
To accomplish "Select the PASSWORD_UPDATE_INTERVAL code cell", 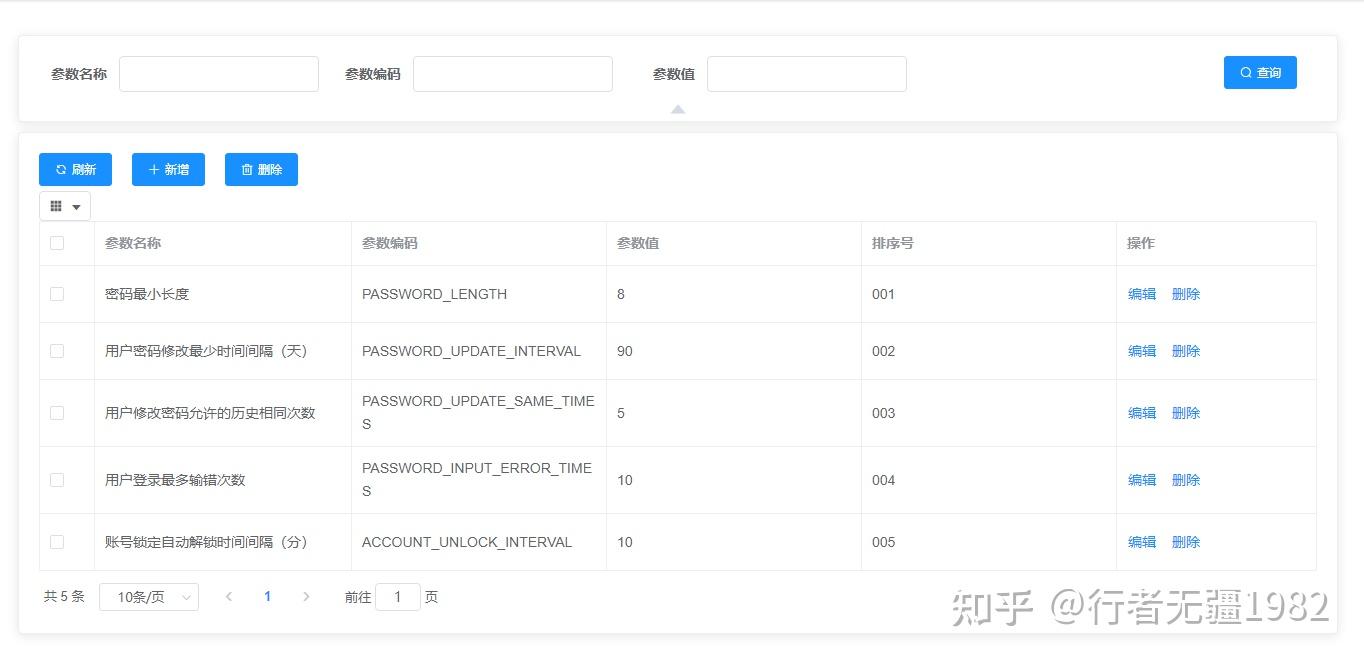I will (479, 351).
